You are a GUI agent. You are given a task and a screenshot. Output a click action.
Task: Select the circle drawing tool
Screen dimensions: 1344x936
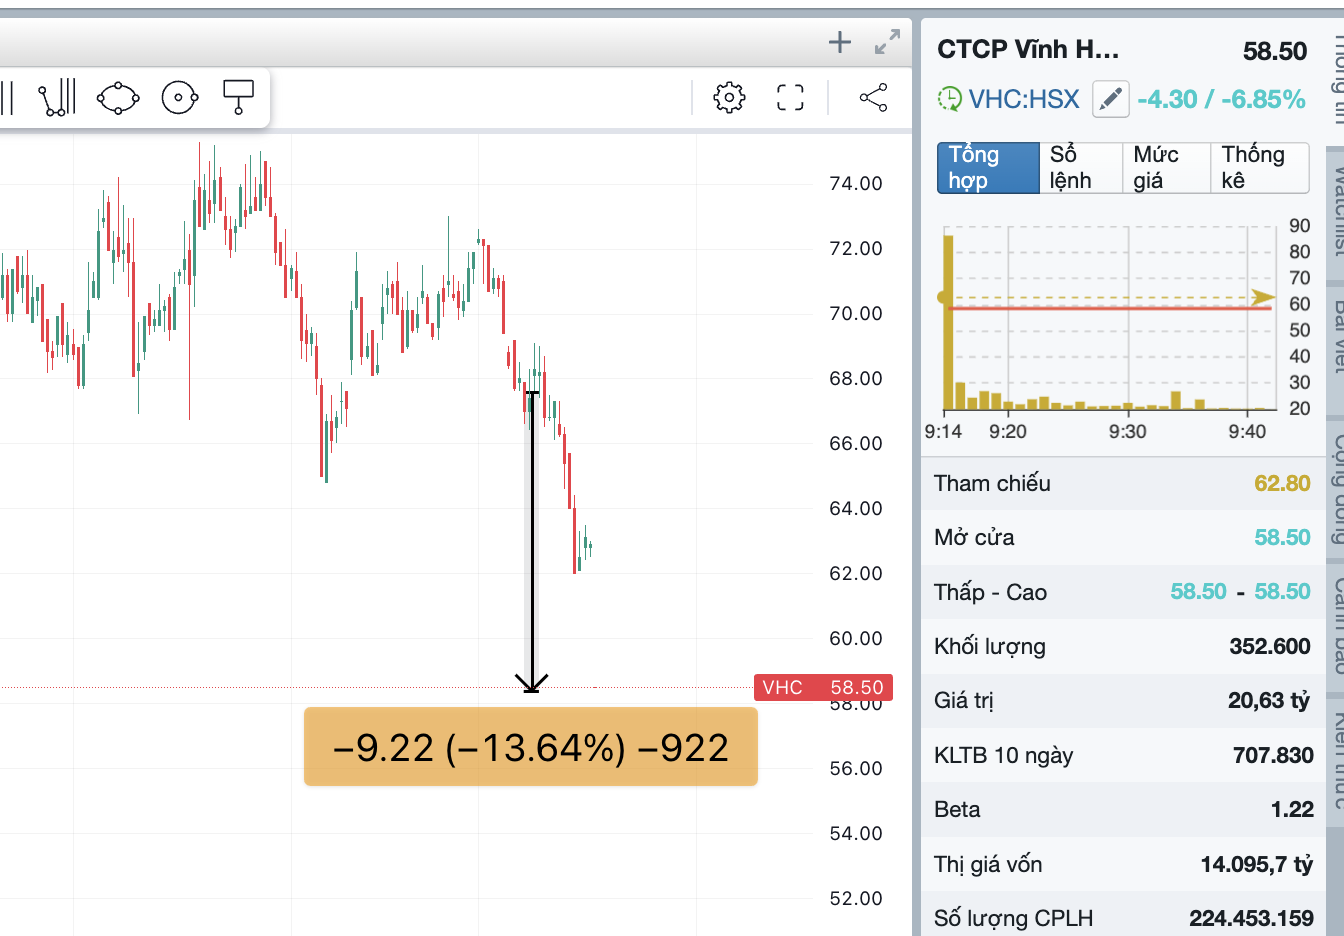coord(180,97)
